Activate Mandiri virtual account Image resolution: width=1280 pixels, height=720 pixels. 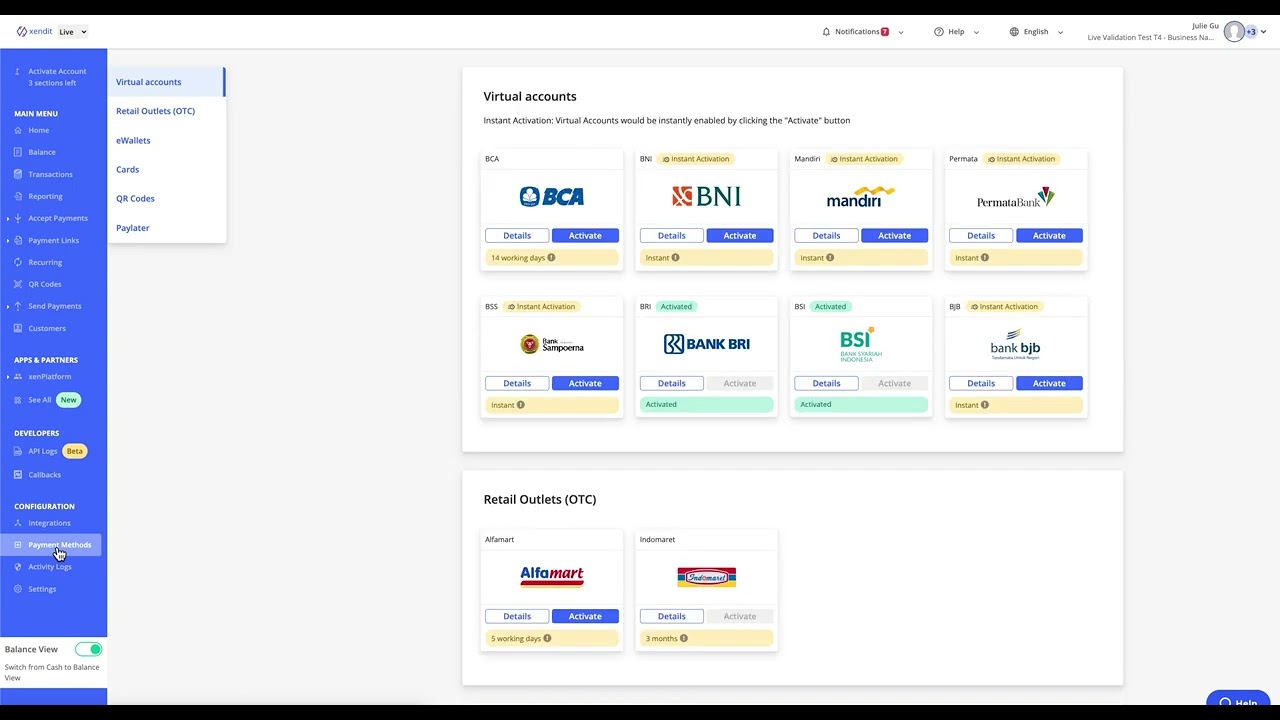point(894,235)
